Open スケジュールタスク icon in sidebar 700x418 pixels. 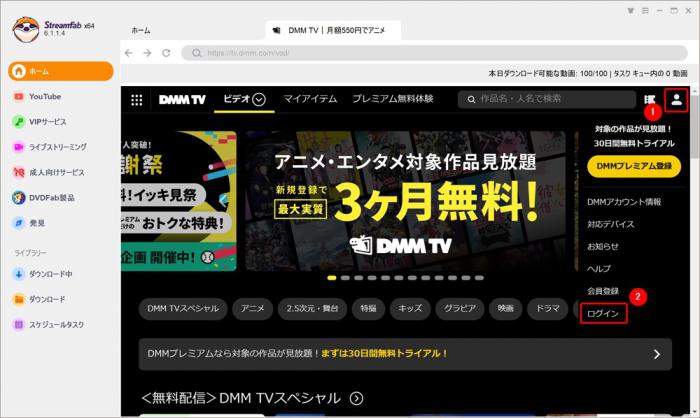point(18,325)
